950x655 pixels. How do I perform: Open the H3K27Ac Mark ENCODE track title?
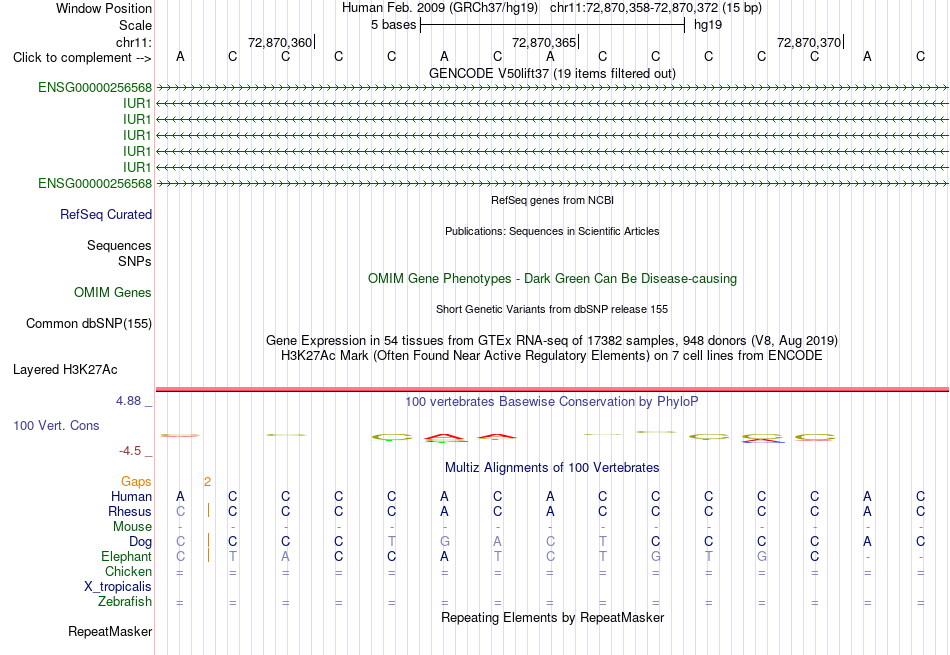552,356
